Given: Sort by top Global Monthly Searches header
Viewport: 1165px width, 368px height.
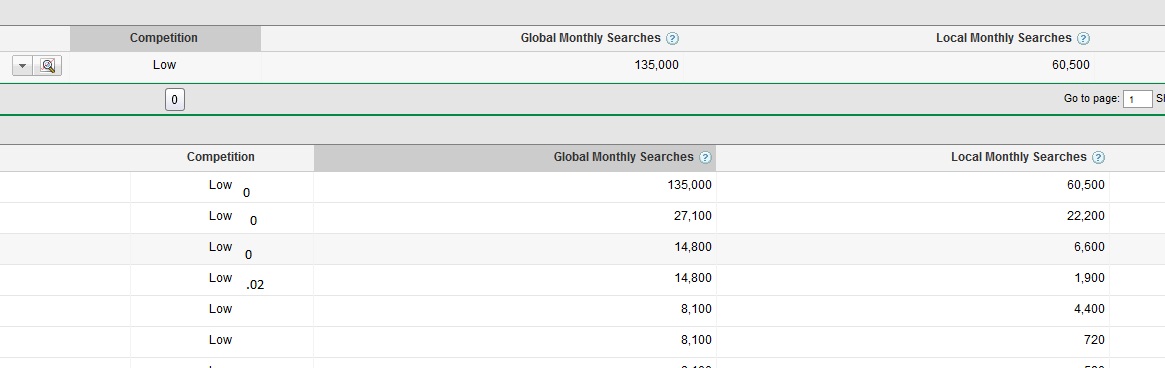Looking at the screenshot, I should click(590, 38).
